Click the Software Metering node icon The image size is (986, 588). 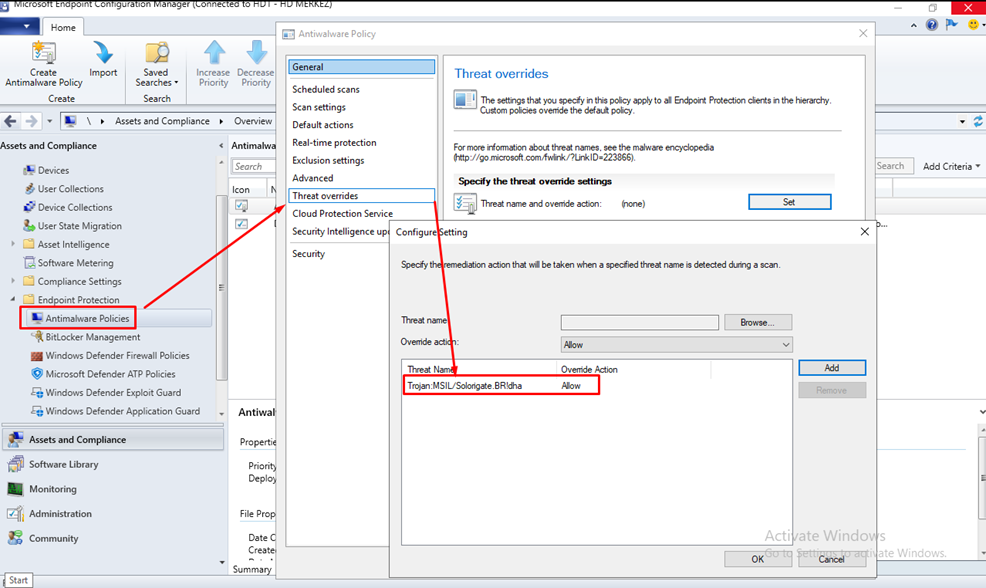(x=29, y=263)
